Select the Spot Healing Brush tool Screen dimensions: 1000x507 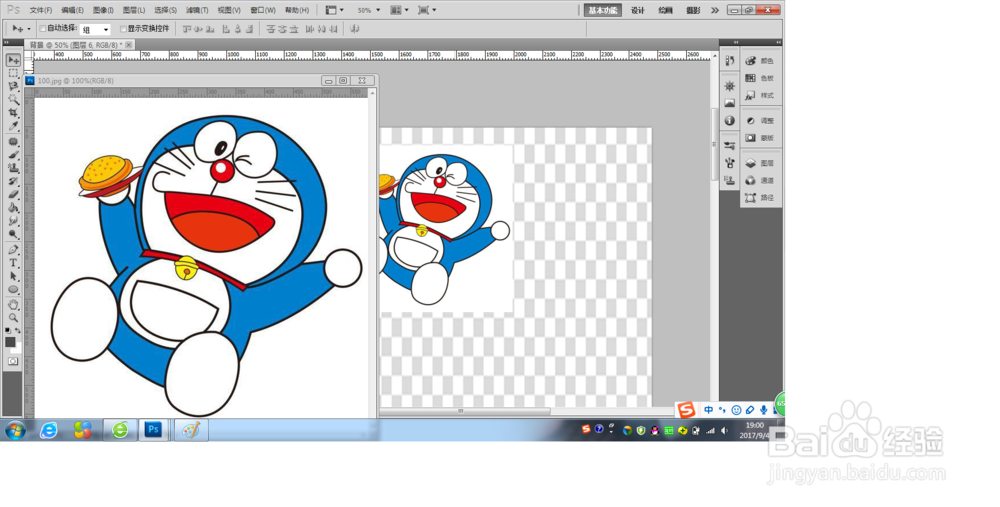tap(13, 142)
